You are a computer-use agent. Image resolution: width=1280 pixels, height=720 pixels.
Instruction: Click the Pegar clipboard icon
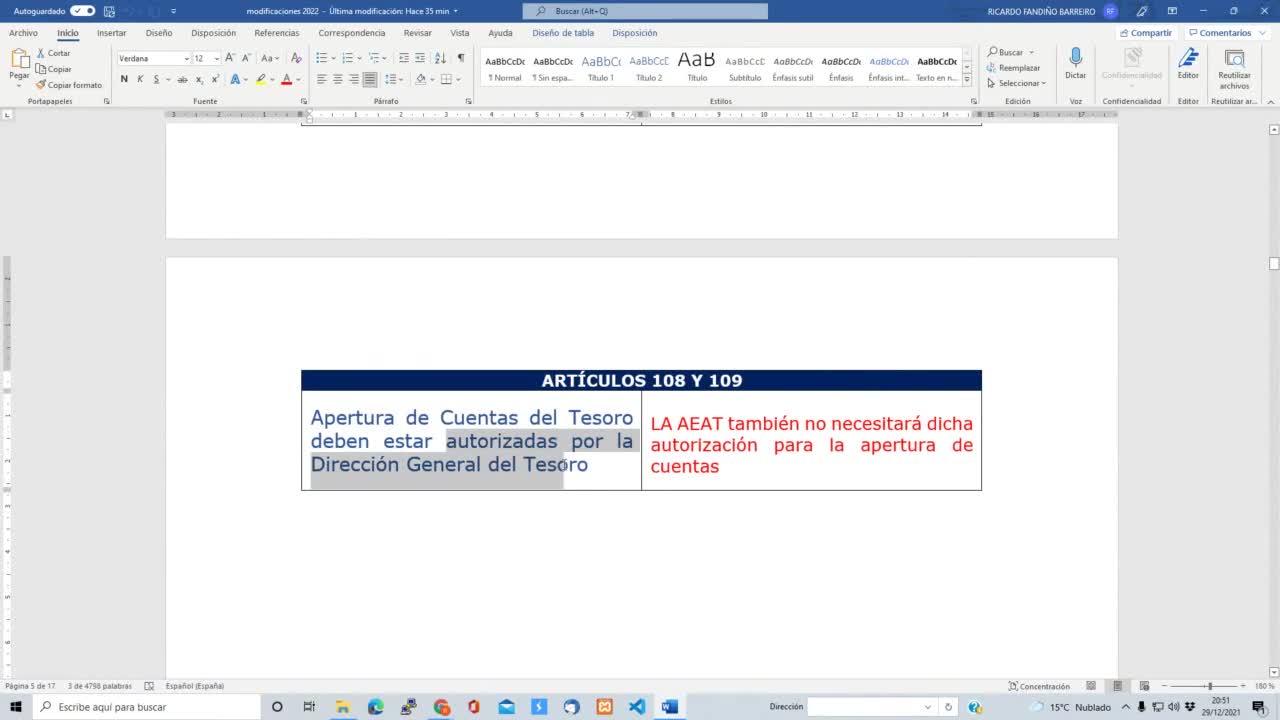[x=19, y=59]
